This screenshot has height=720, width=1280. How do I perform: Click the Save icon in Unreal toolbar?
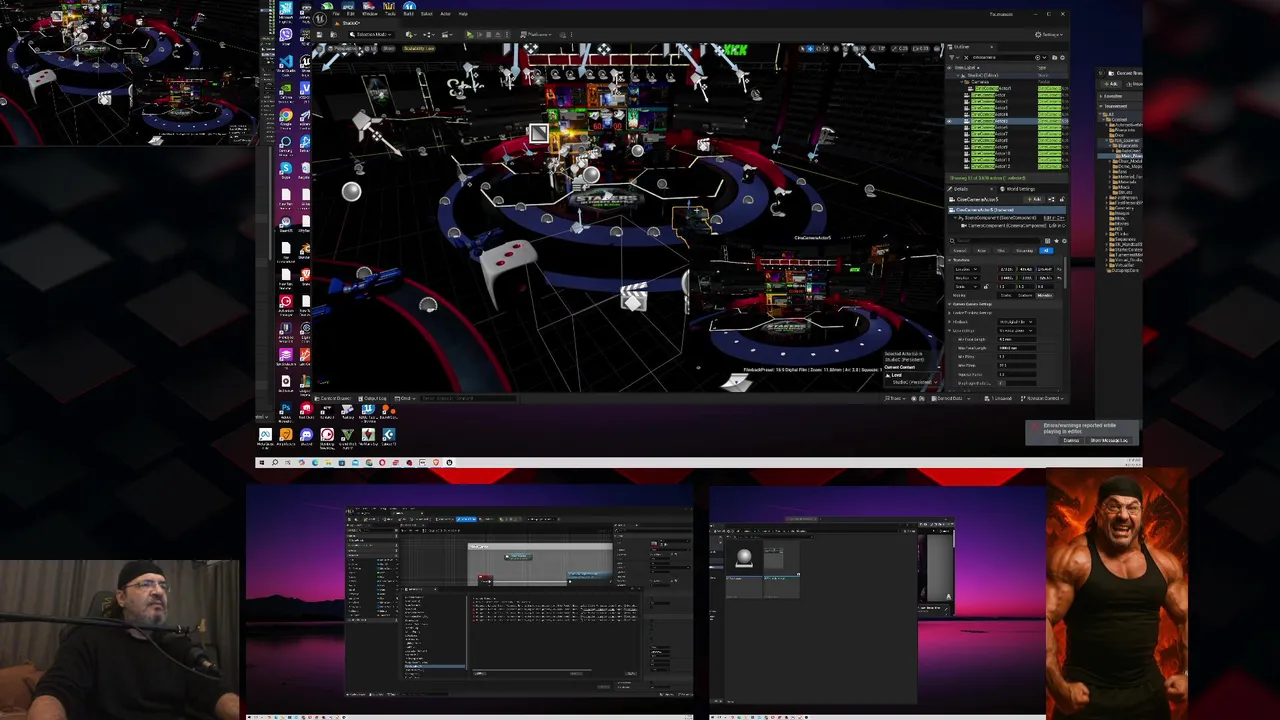[x=319, y=34]
